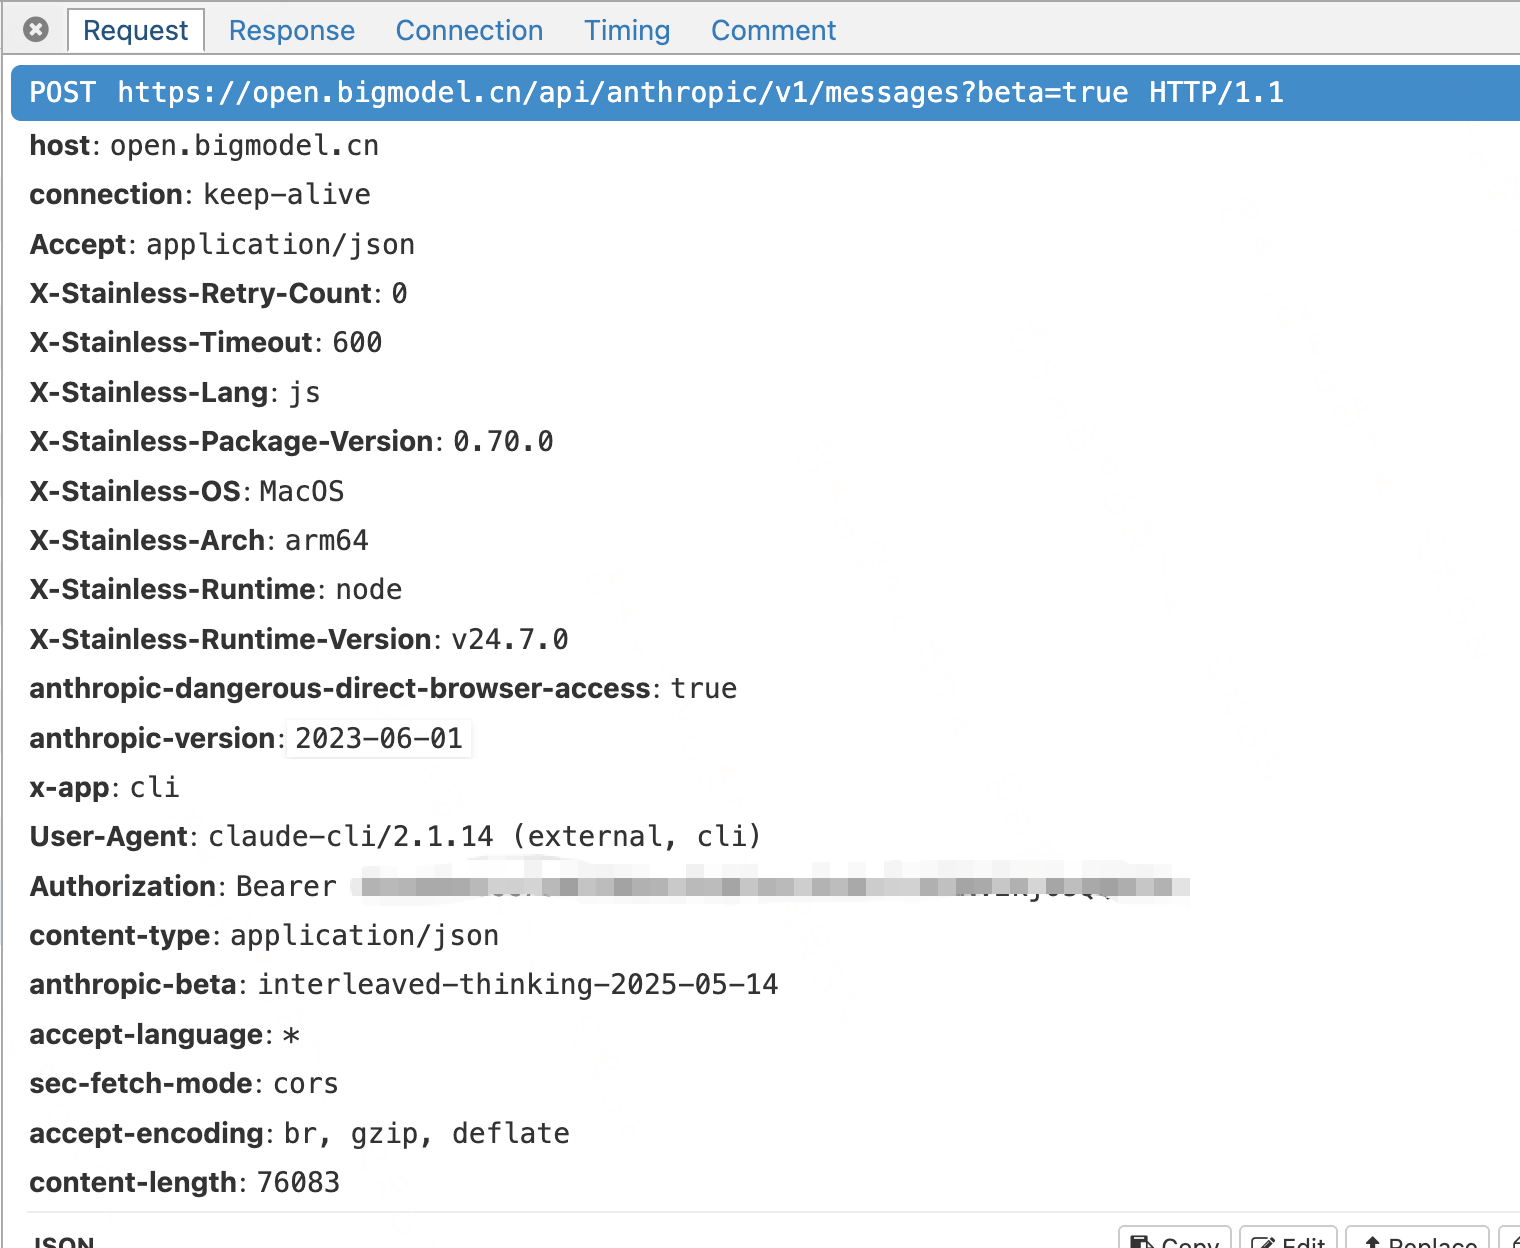
Task: Select the anthropic-beta interleaved-thinking header value
Action: click(x=517, y=985)
